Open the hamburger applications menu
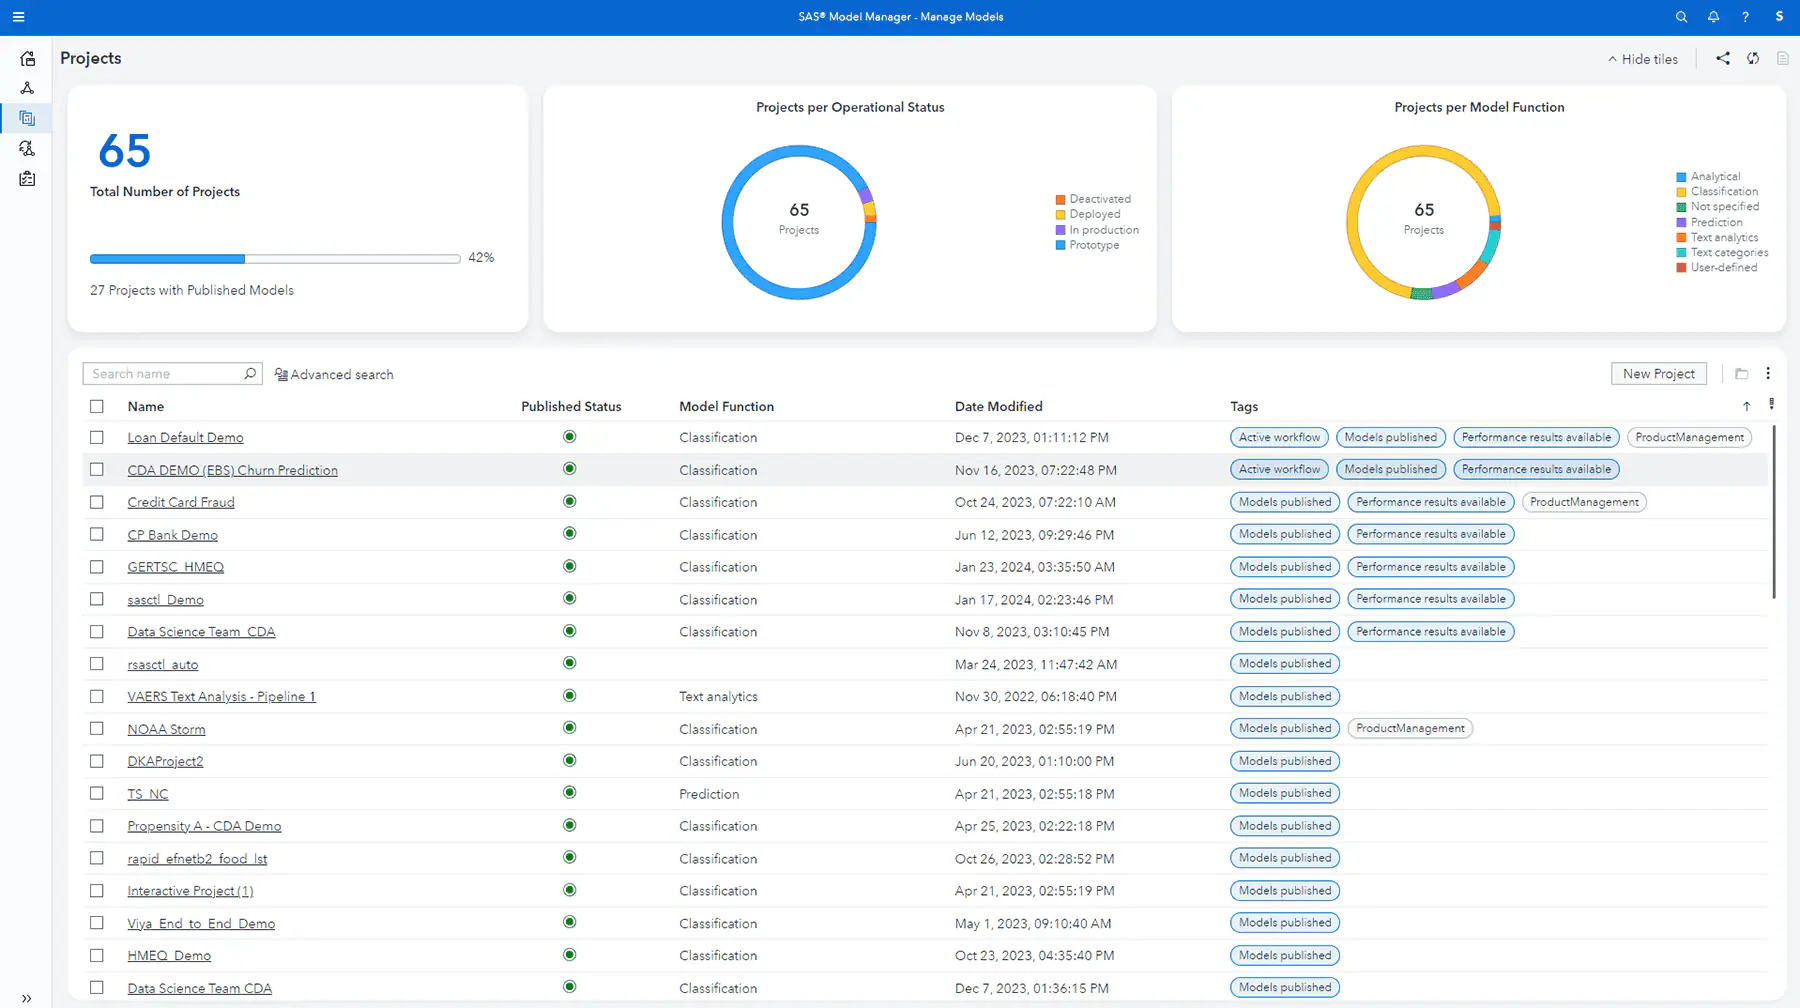Viewport: 1800px width, 1008px height. 18,17
